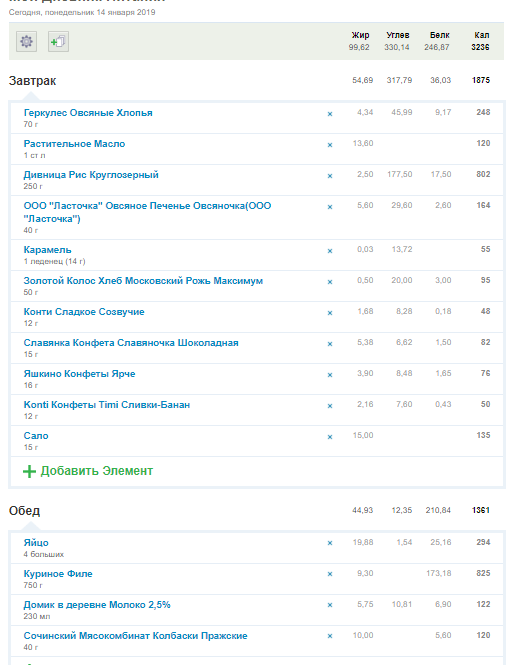Delete the Сало item with x icon
Screen dimensions: 508x665
330,437
